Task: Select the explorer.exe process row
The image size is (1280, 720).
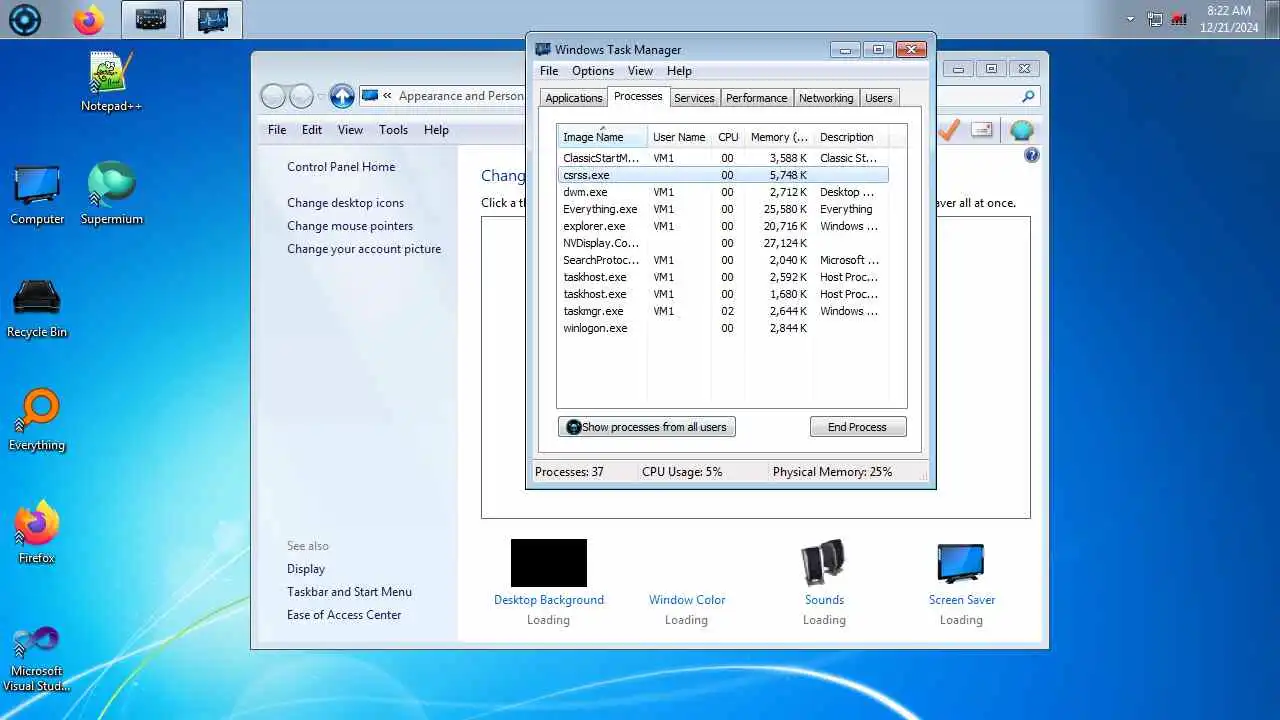Action: click(723, 226)
